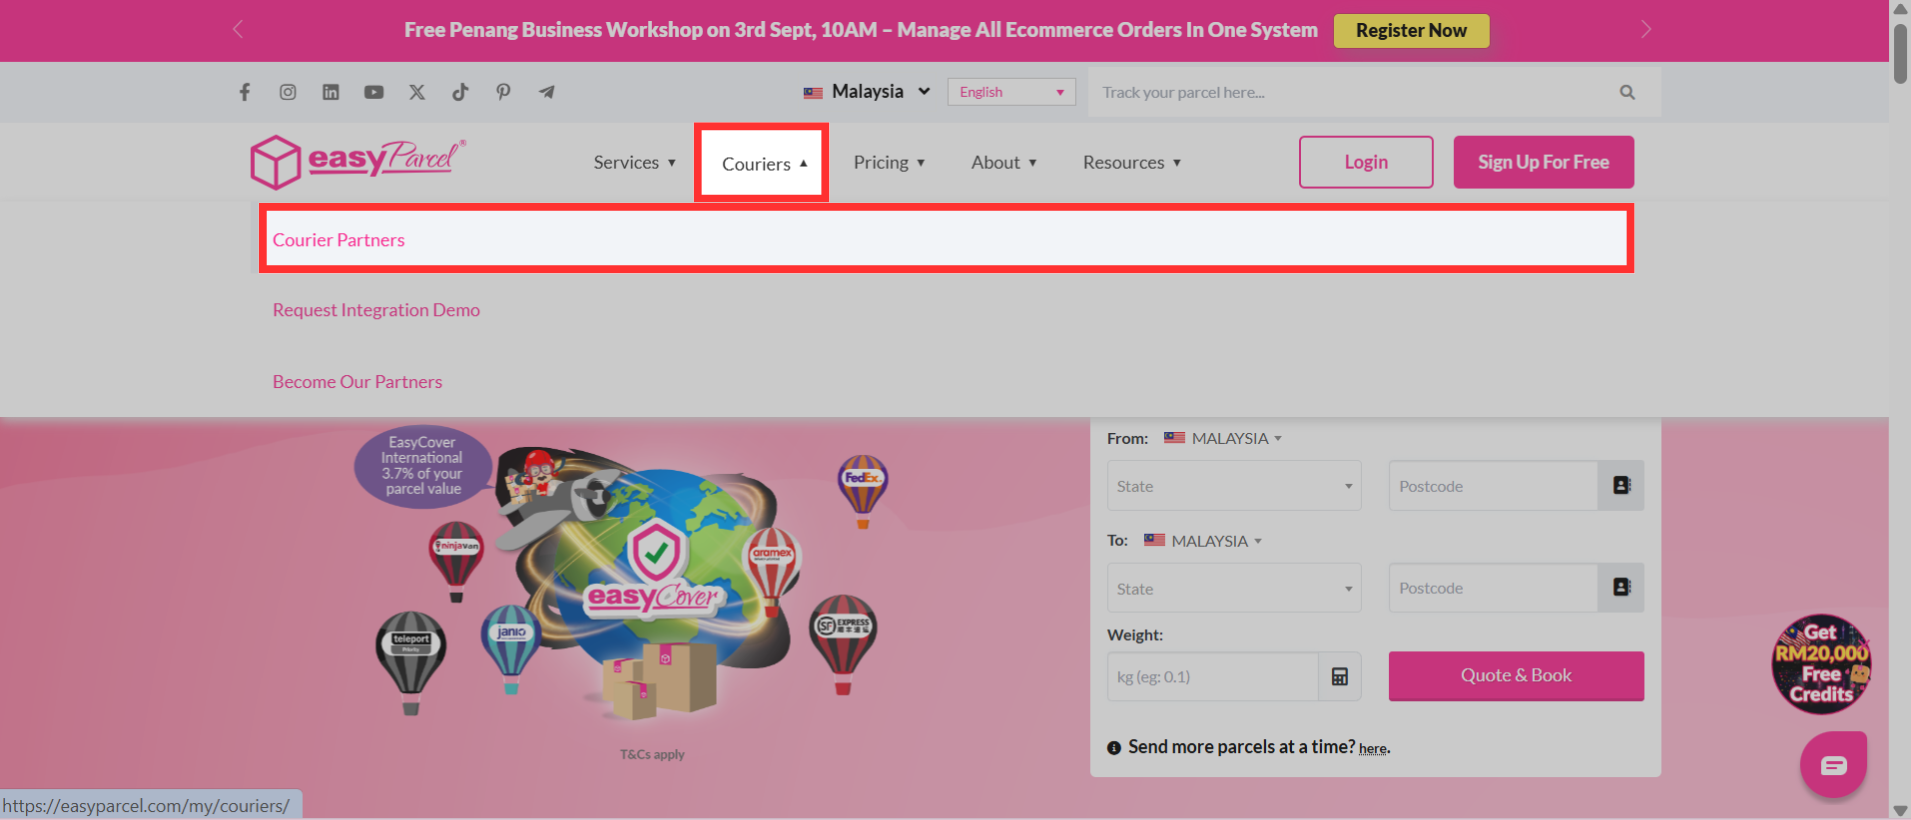
Task: Click the EasyParcel logo
Action: click(358, 162)
